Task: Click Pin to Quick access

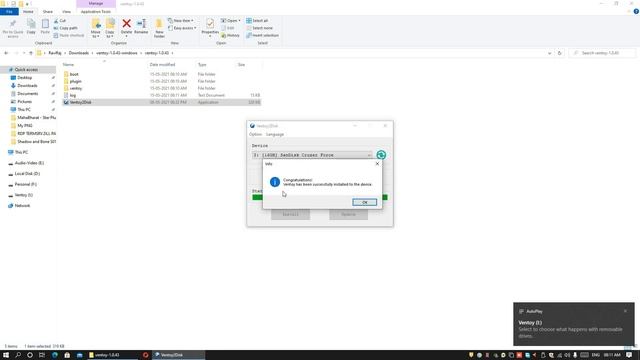Action: click(13, 29)
